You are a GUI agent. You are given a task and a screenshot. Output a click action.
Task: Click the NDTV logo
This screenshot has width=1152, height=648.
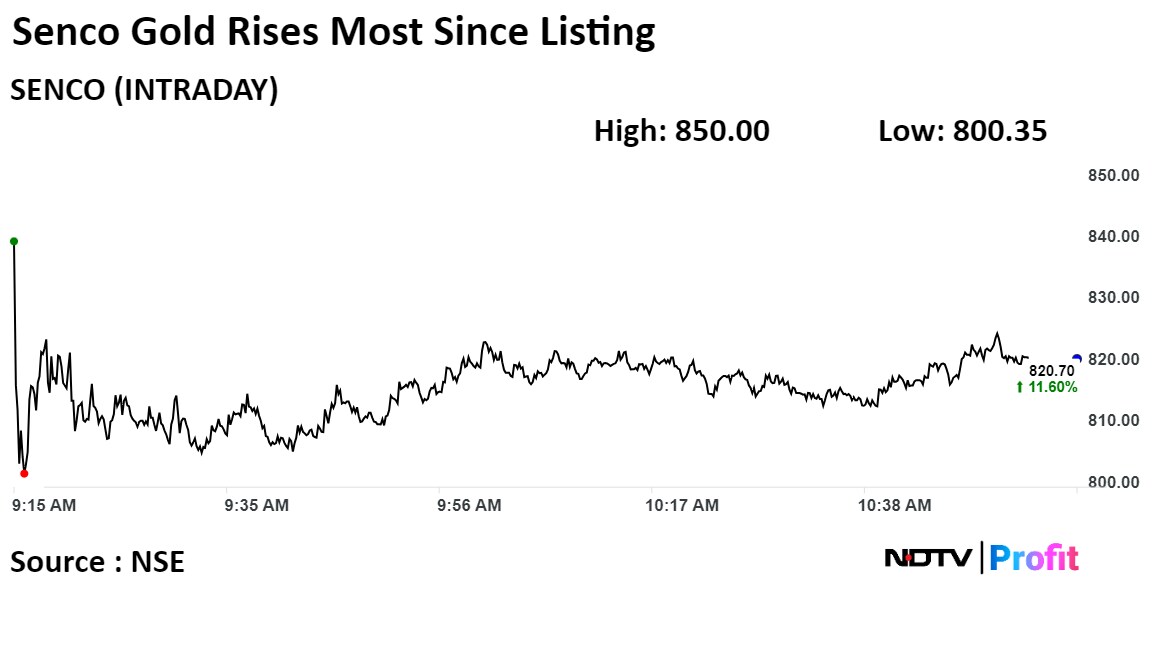927,558
